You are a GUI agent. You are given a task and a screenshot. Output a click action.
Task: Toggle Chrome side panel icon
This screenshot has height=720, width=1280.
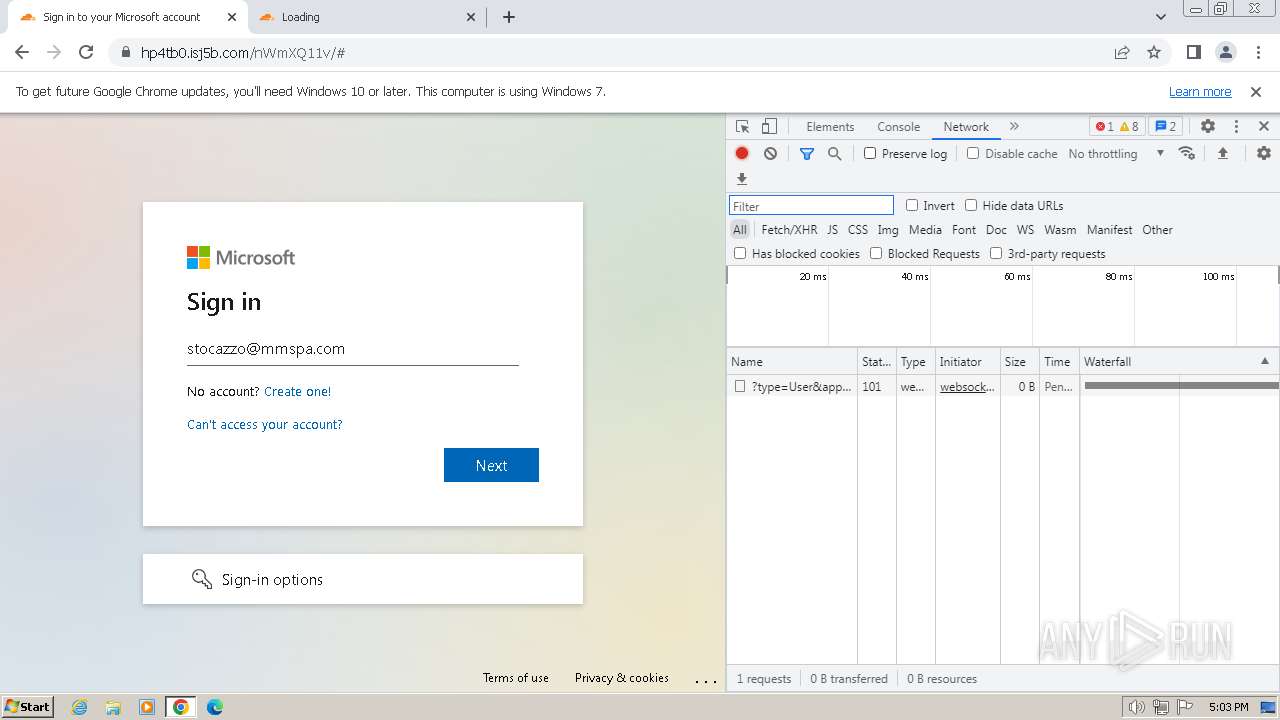point(1193,52)
